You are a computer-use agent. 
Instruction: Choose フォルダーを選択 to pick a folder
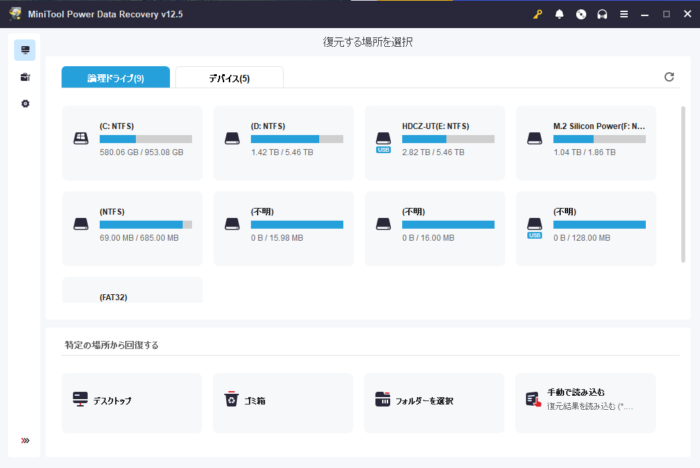(x=434, y=403)
